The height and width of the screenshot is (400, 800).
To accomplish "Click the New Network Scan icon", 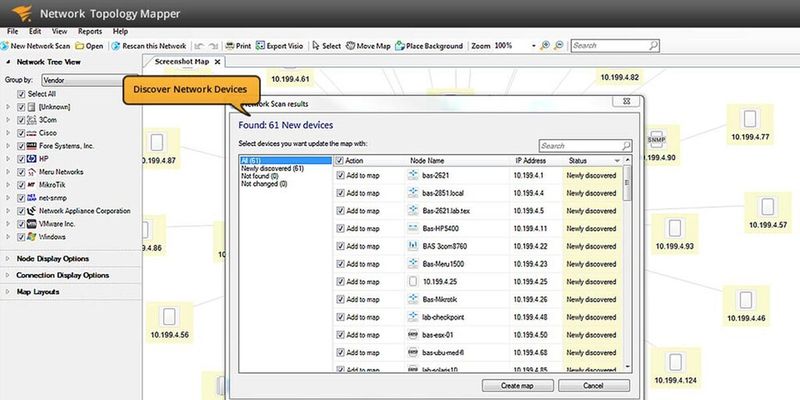I will (x=5, y=46).
